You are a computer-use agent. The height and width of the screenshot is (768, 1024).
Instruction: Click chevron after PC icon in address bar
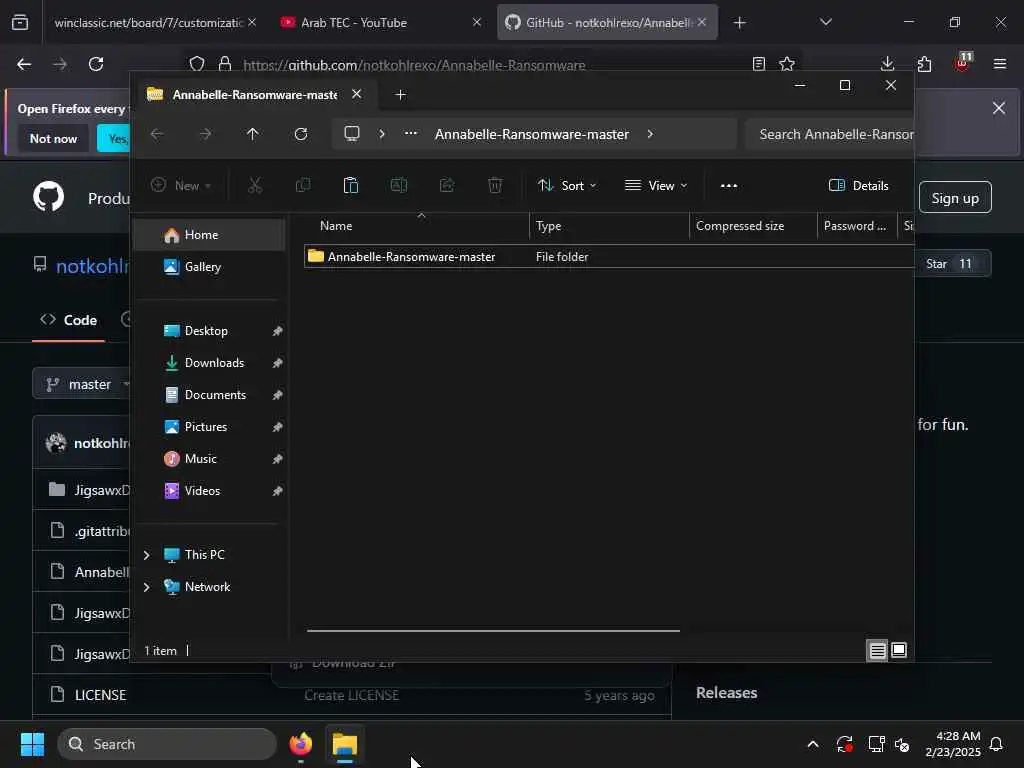382,134
